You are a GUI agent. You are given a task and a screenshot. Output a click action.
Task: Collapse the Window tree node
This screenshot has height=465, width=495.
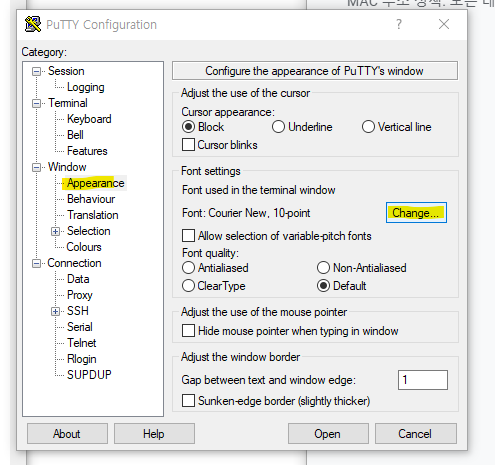point(36,167)
